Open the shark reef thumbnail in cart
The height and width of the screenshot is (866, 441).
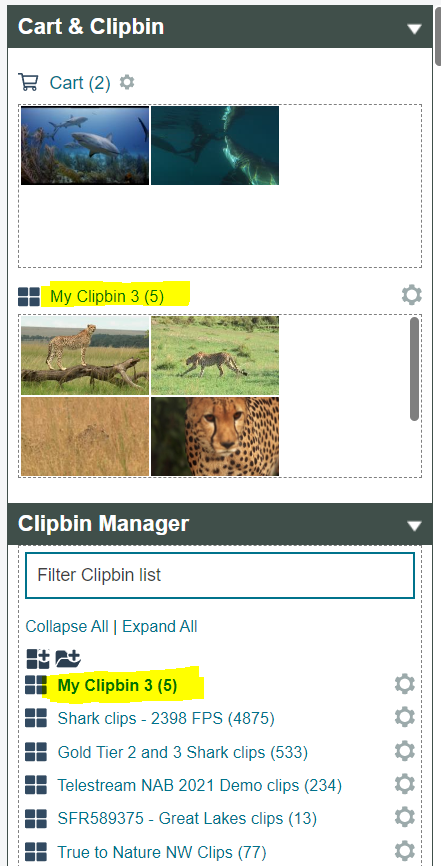(85, 145)
